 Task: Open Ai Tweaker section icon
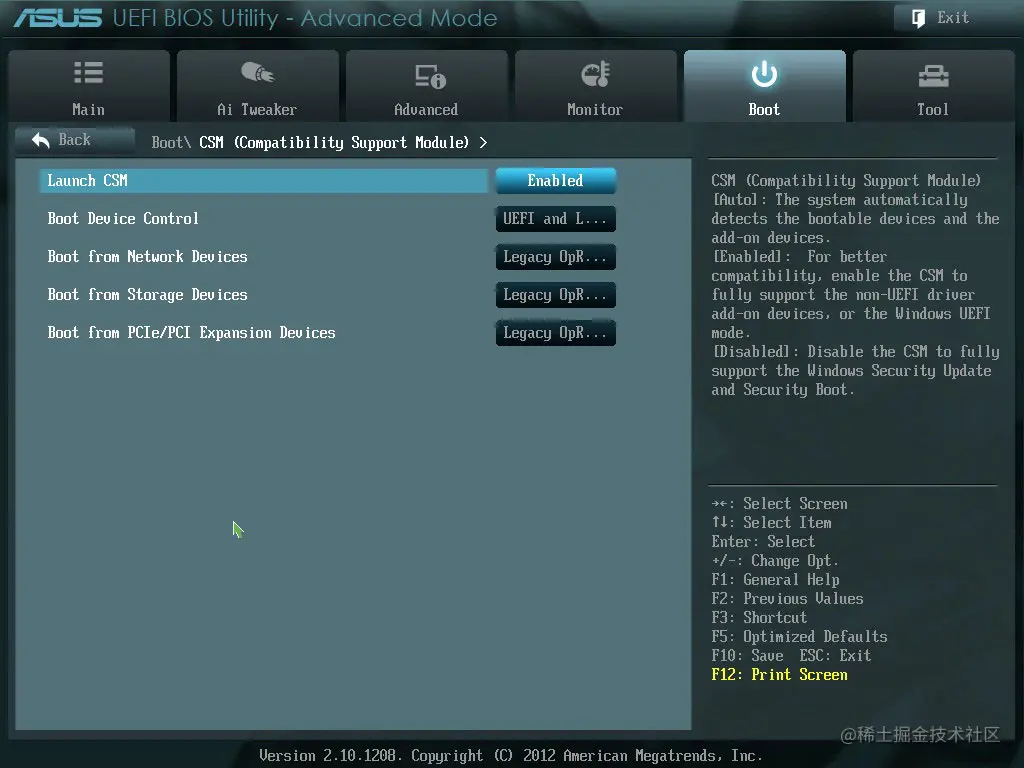(x=258, y=72)
